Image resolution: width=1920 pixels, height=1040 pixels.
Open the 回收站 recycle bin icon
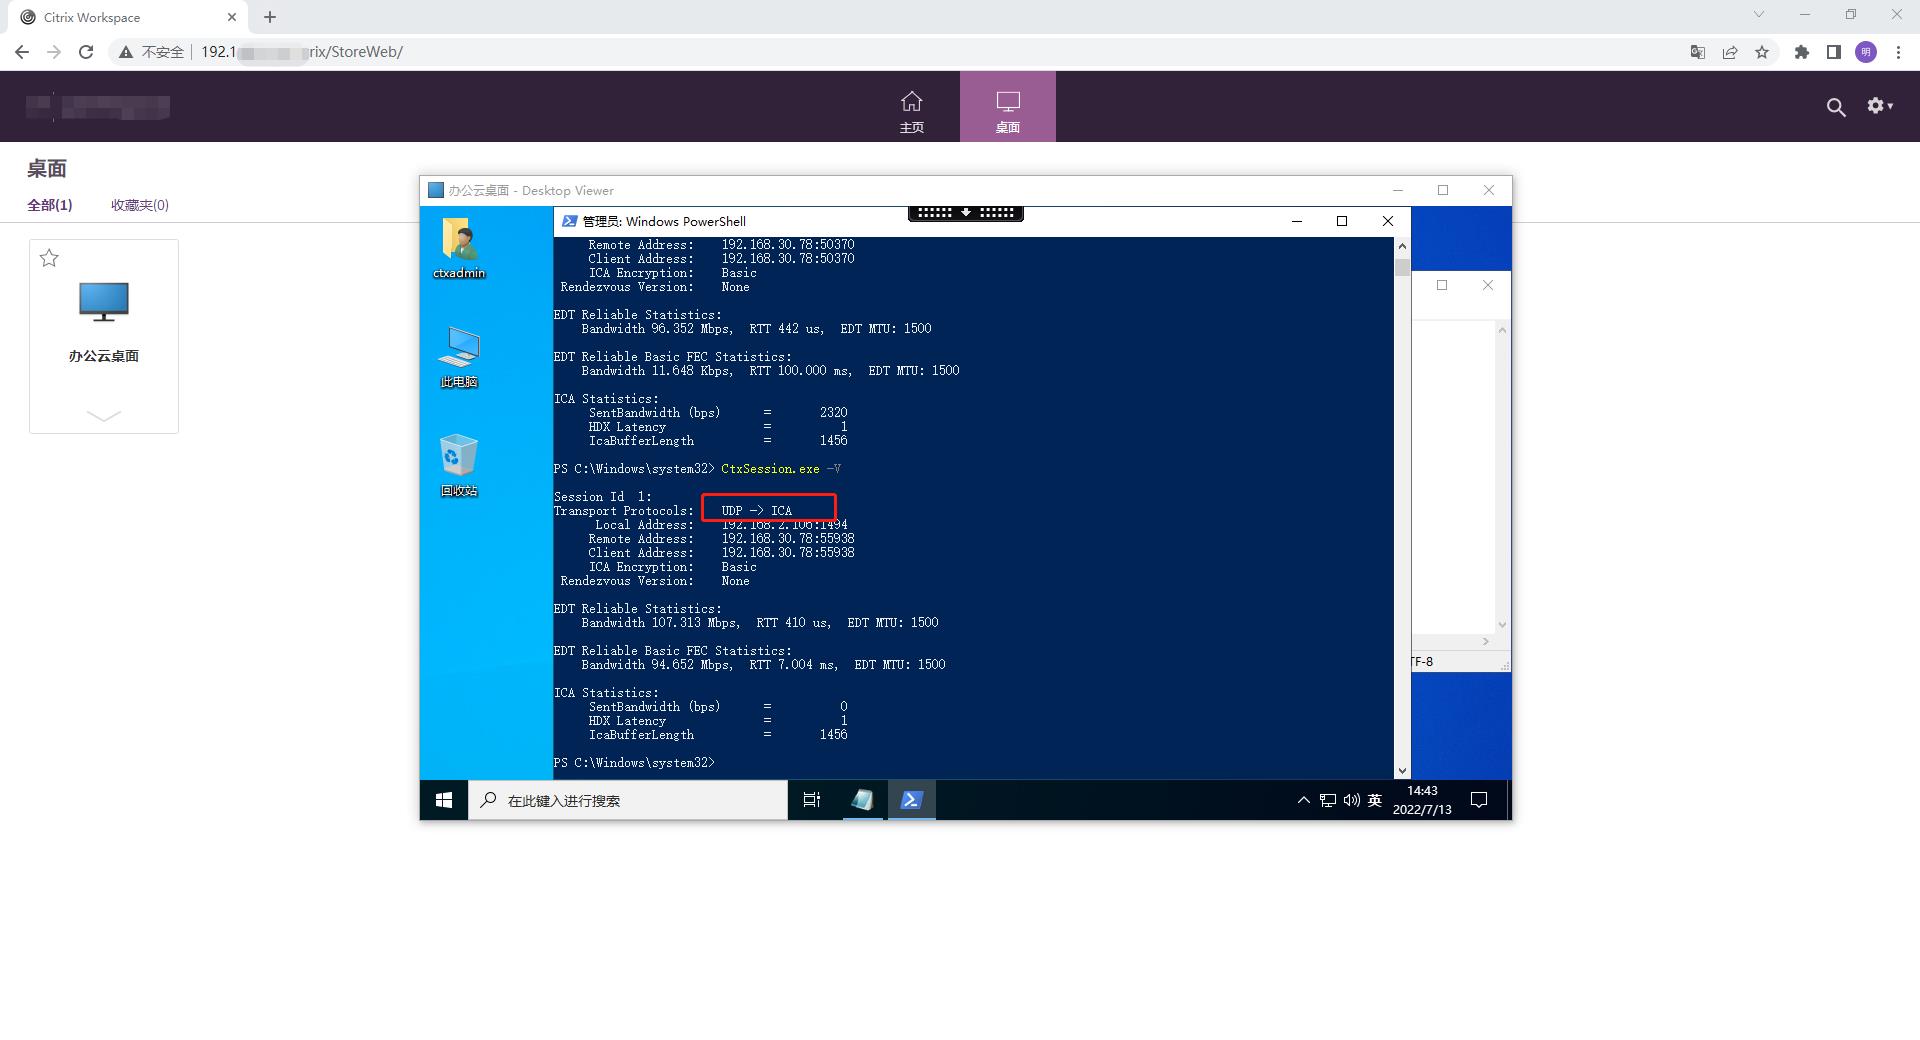pos(459,465)
